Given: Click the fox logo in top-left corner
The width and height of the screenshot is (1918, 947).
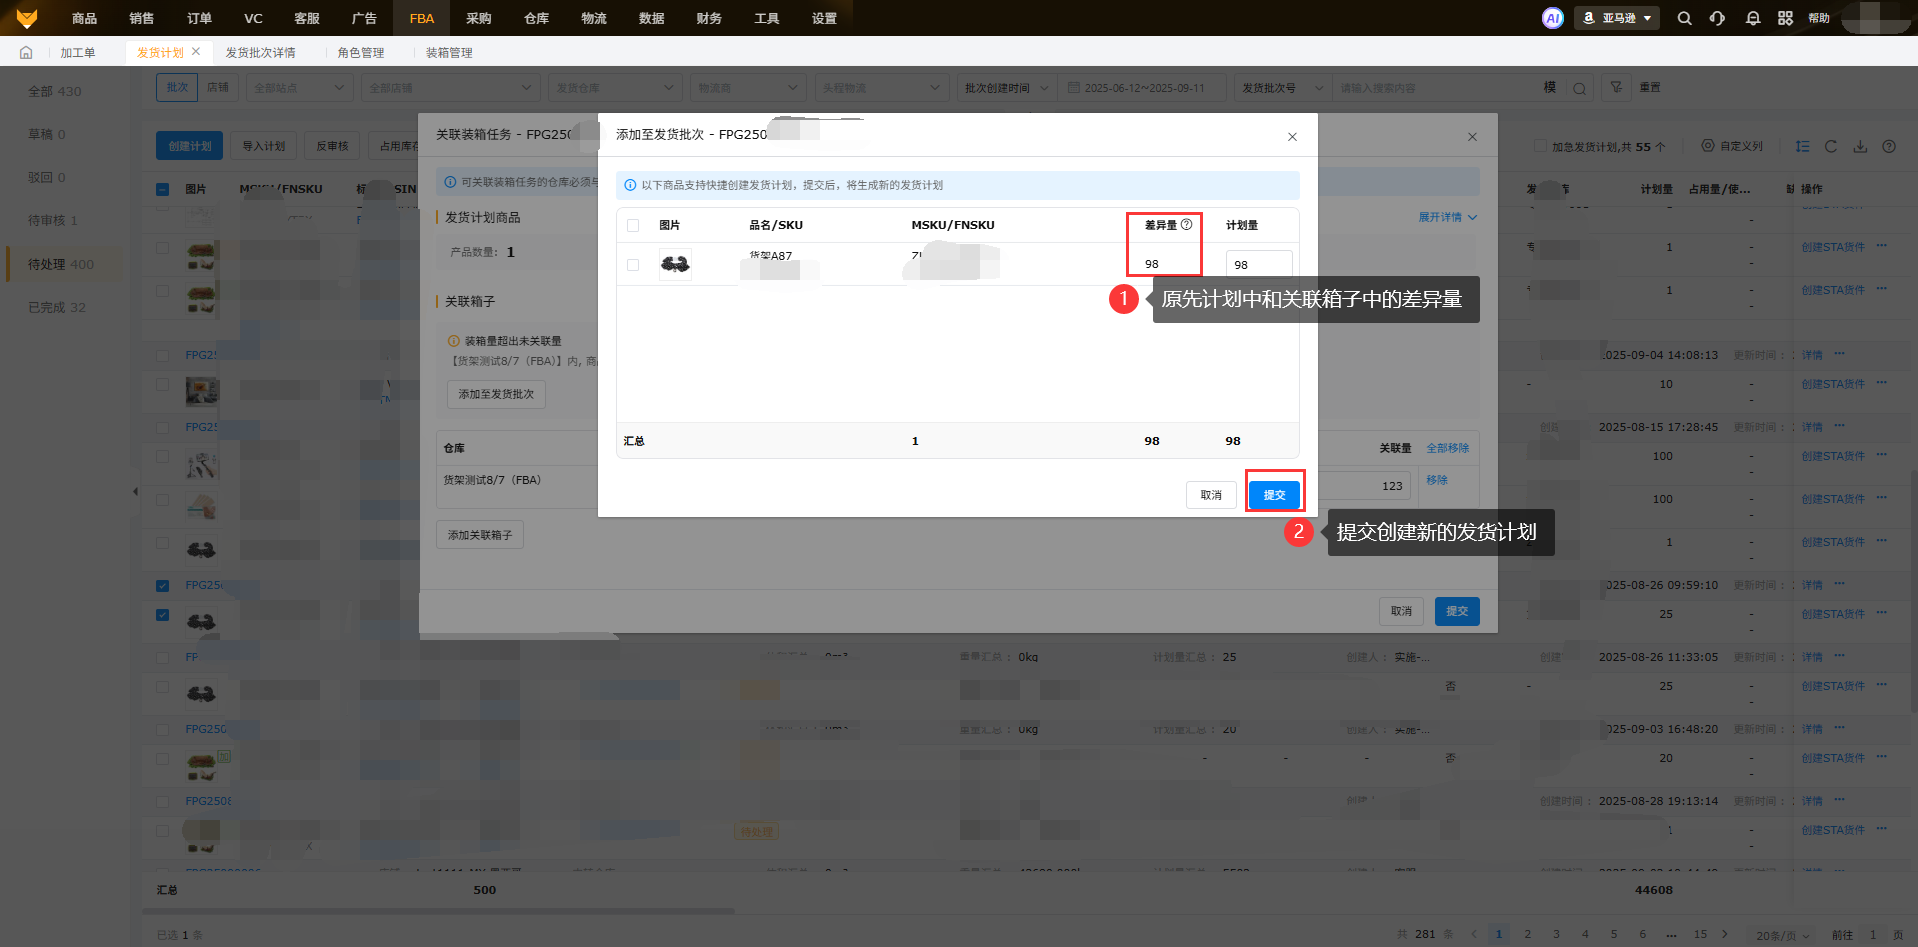Looking at the screenshot, I should pyautogui.click(x=27, y=18).
